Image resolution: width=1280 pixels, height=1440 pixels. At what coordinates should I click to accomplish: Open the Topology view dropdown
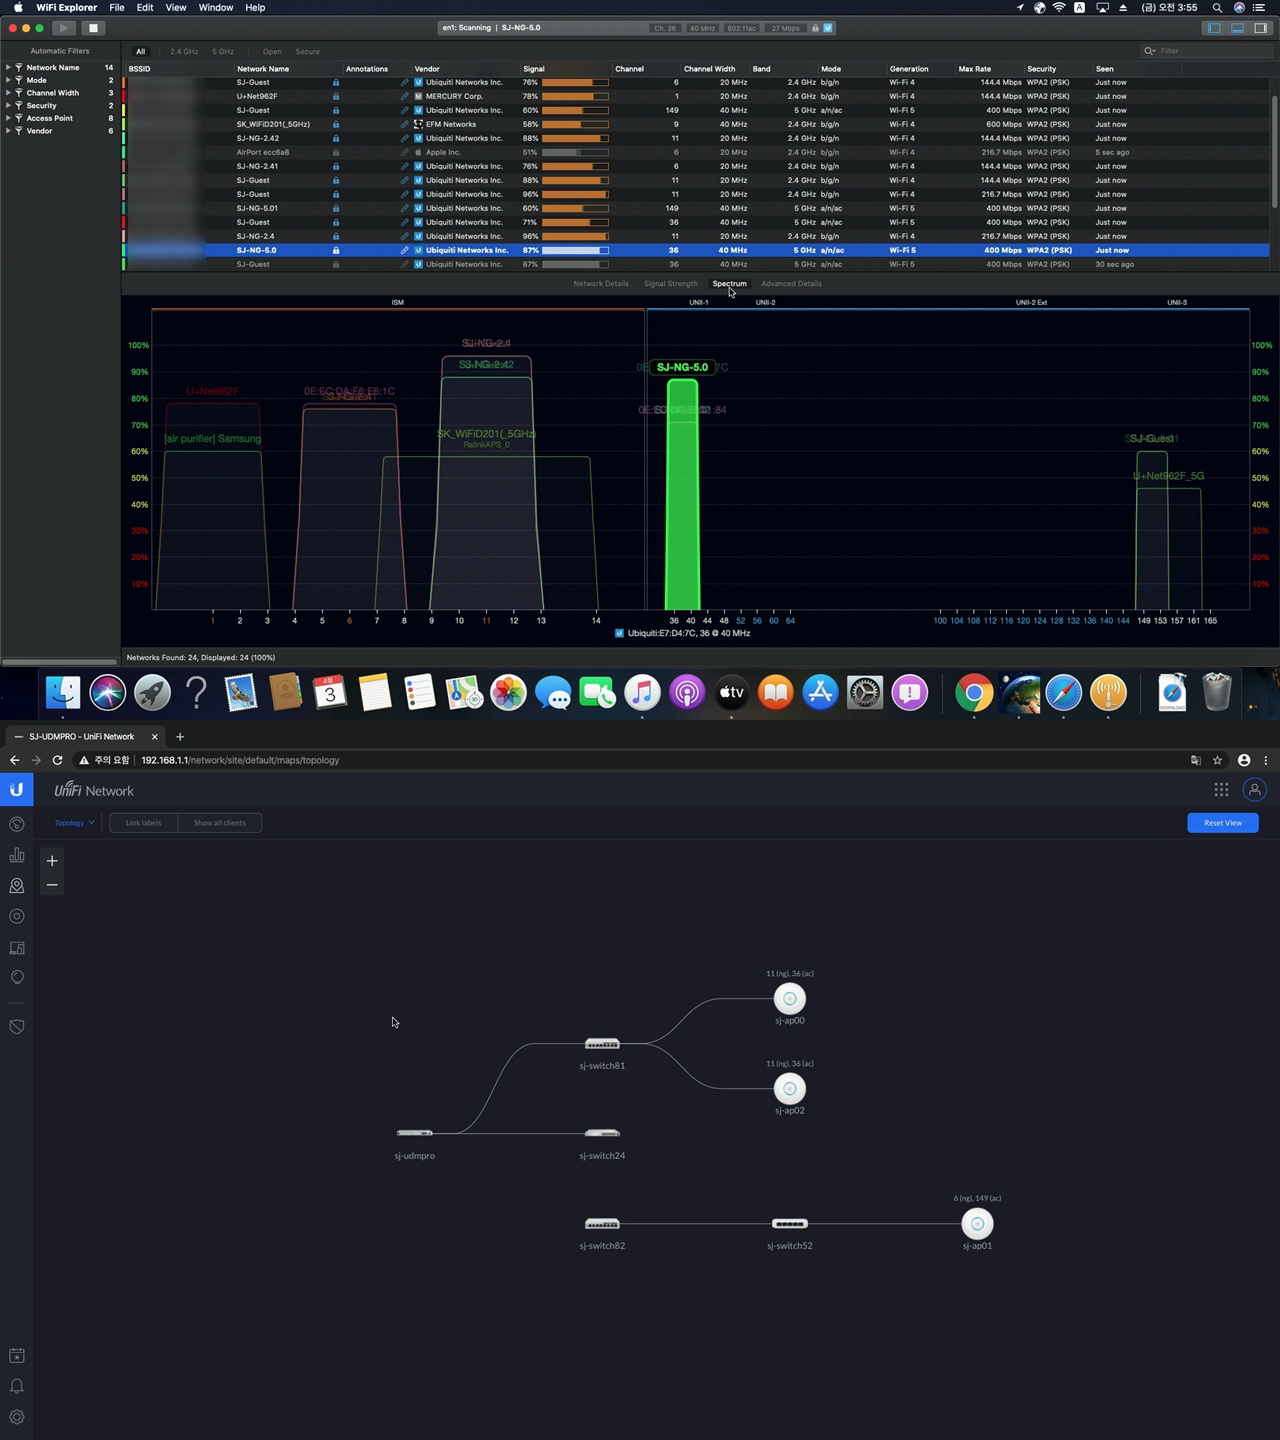coord(74,823)
